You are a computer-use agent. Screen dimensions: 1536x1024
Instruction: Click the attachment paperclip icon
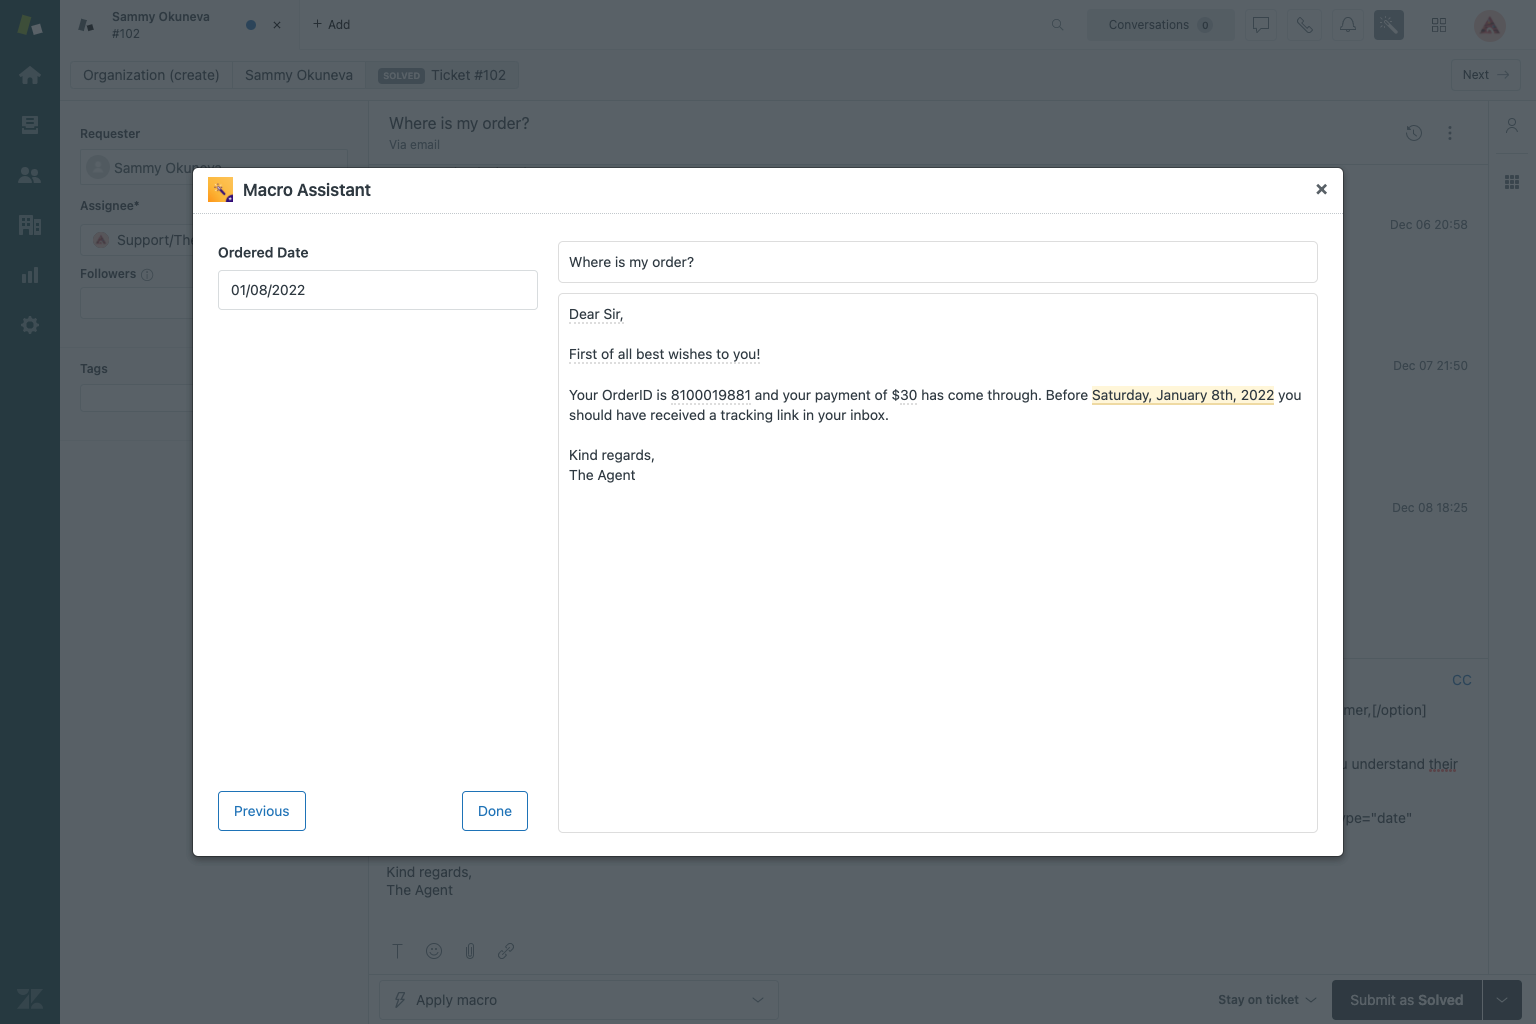(470, 951)
